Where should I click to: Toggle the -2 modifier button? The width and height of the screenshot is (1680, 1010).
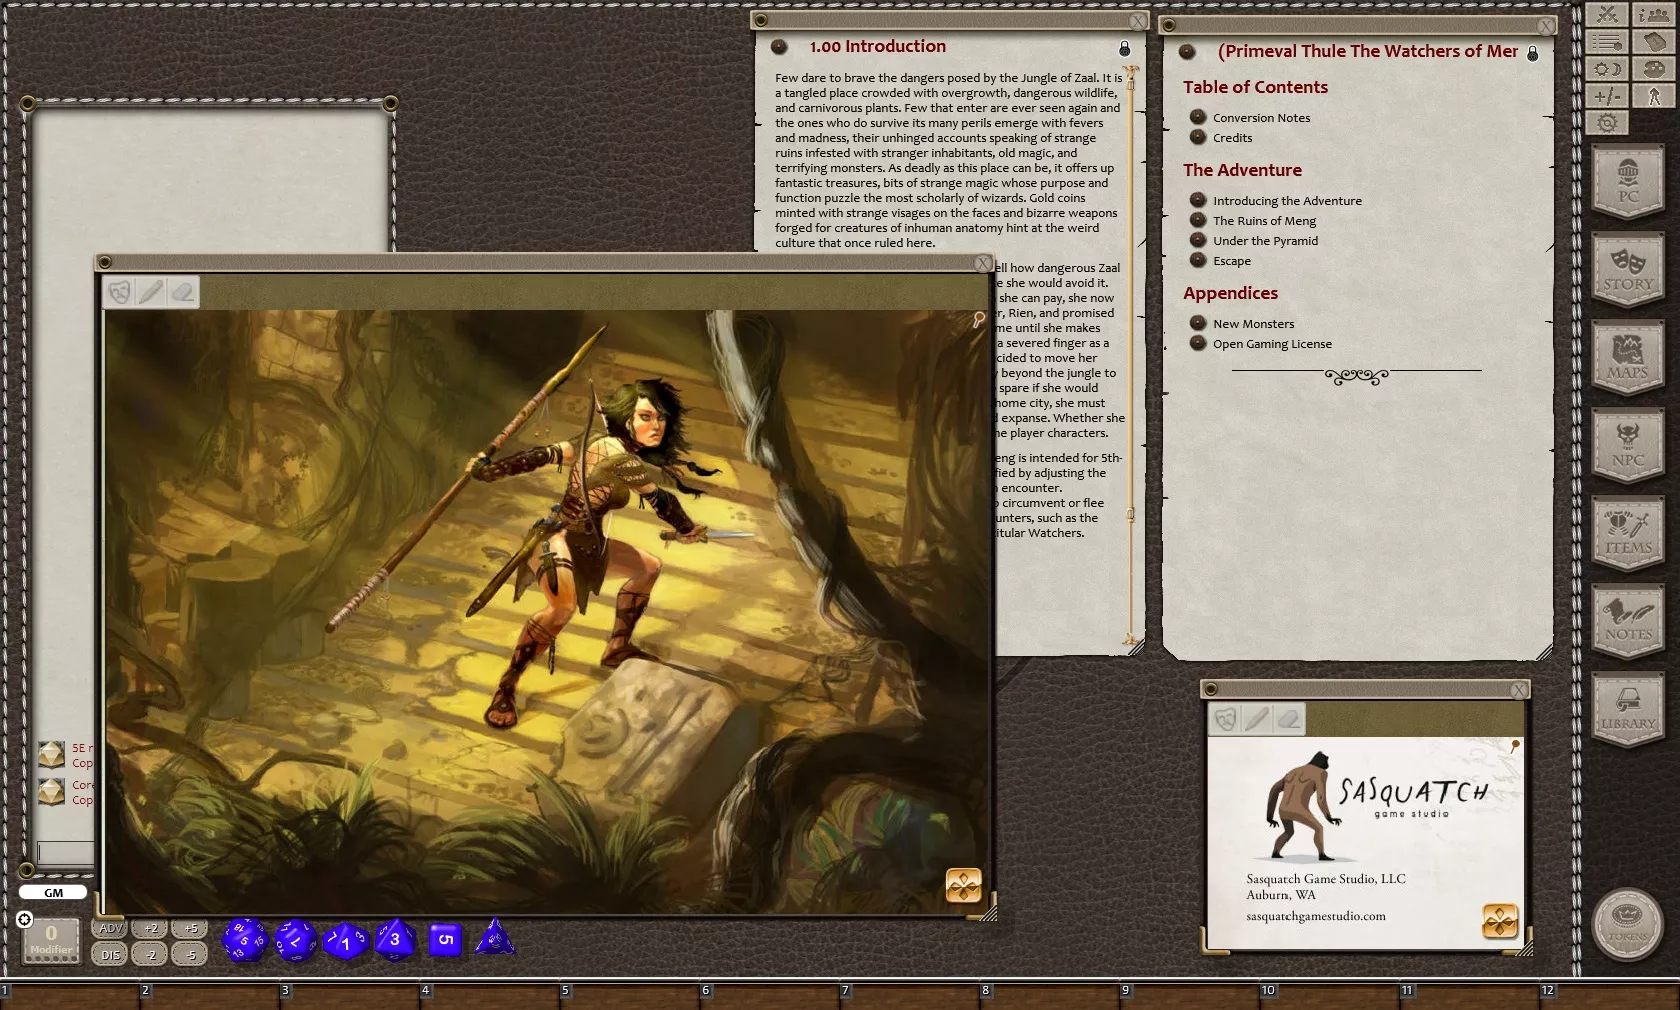coord(151,954)
